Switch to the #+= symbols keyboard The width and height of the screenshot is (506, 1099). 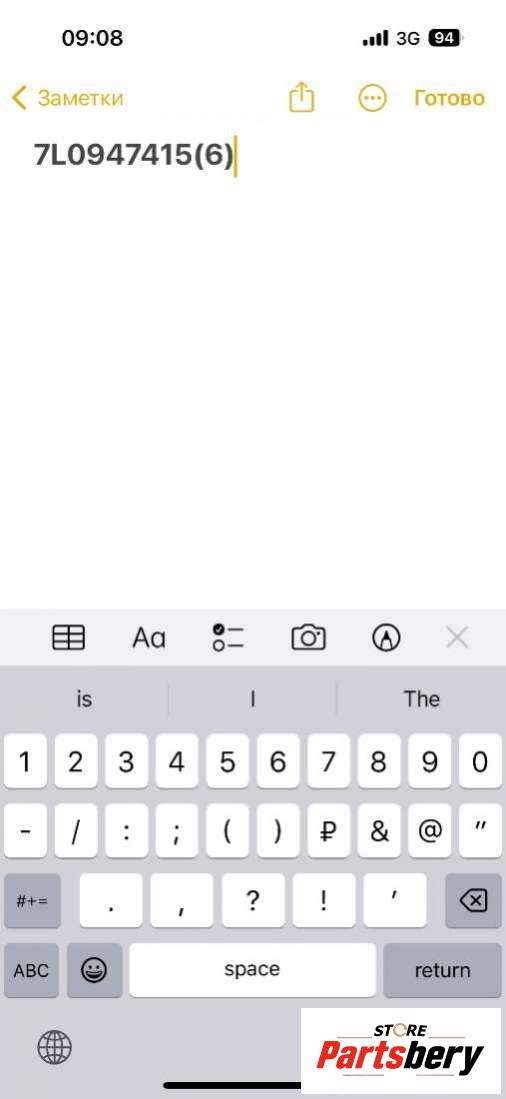coord(32,901)
